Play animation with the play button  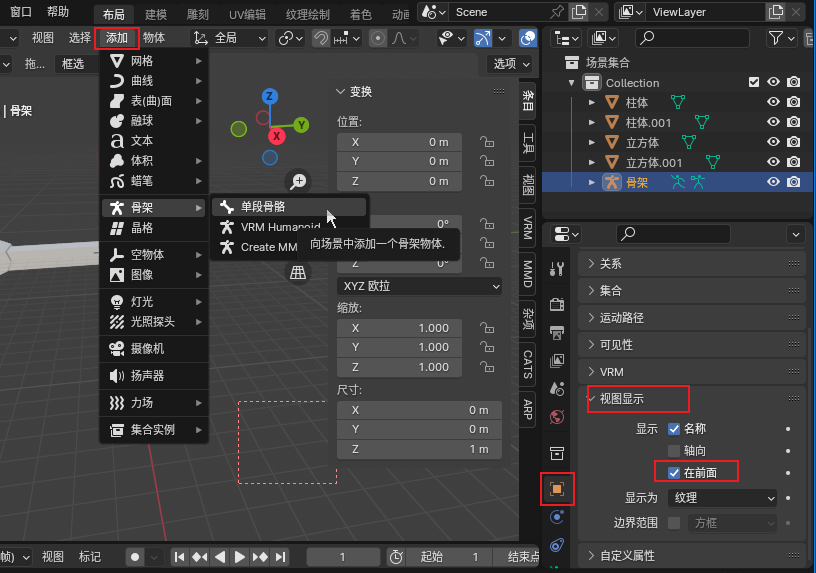[x=239, y=557]
